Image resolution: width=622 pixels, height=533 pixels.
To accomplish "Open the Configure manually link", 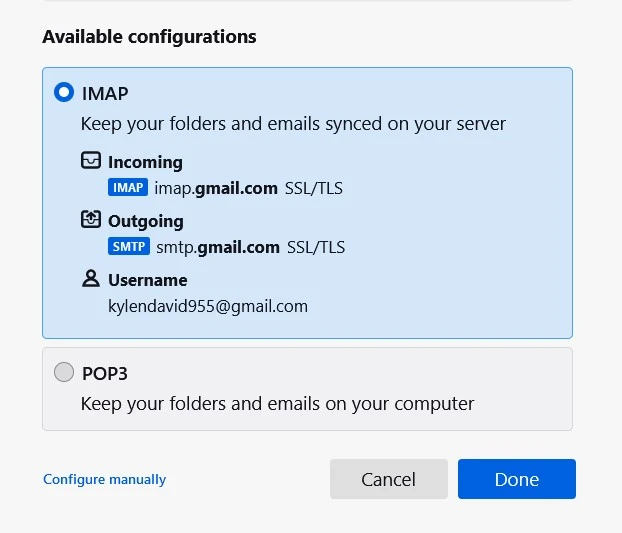I will coord(104,480).
